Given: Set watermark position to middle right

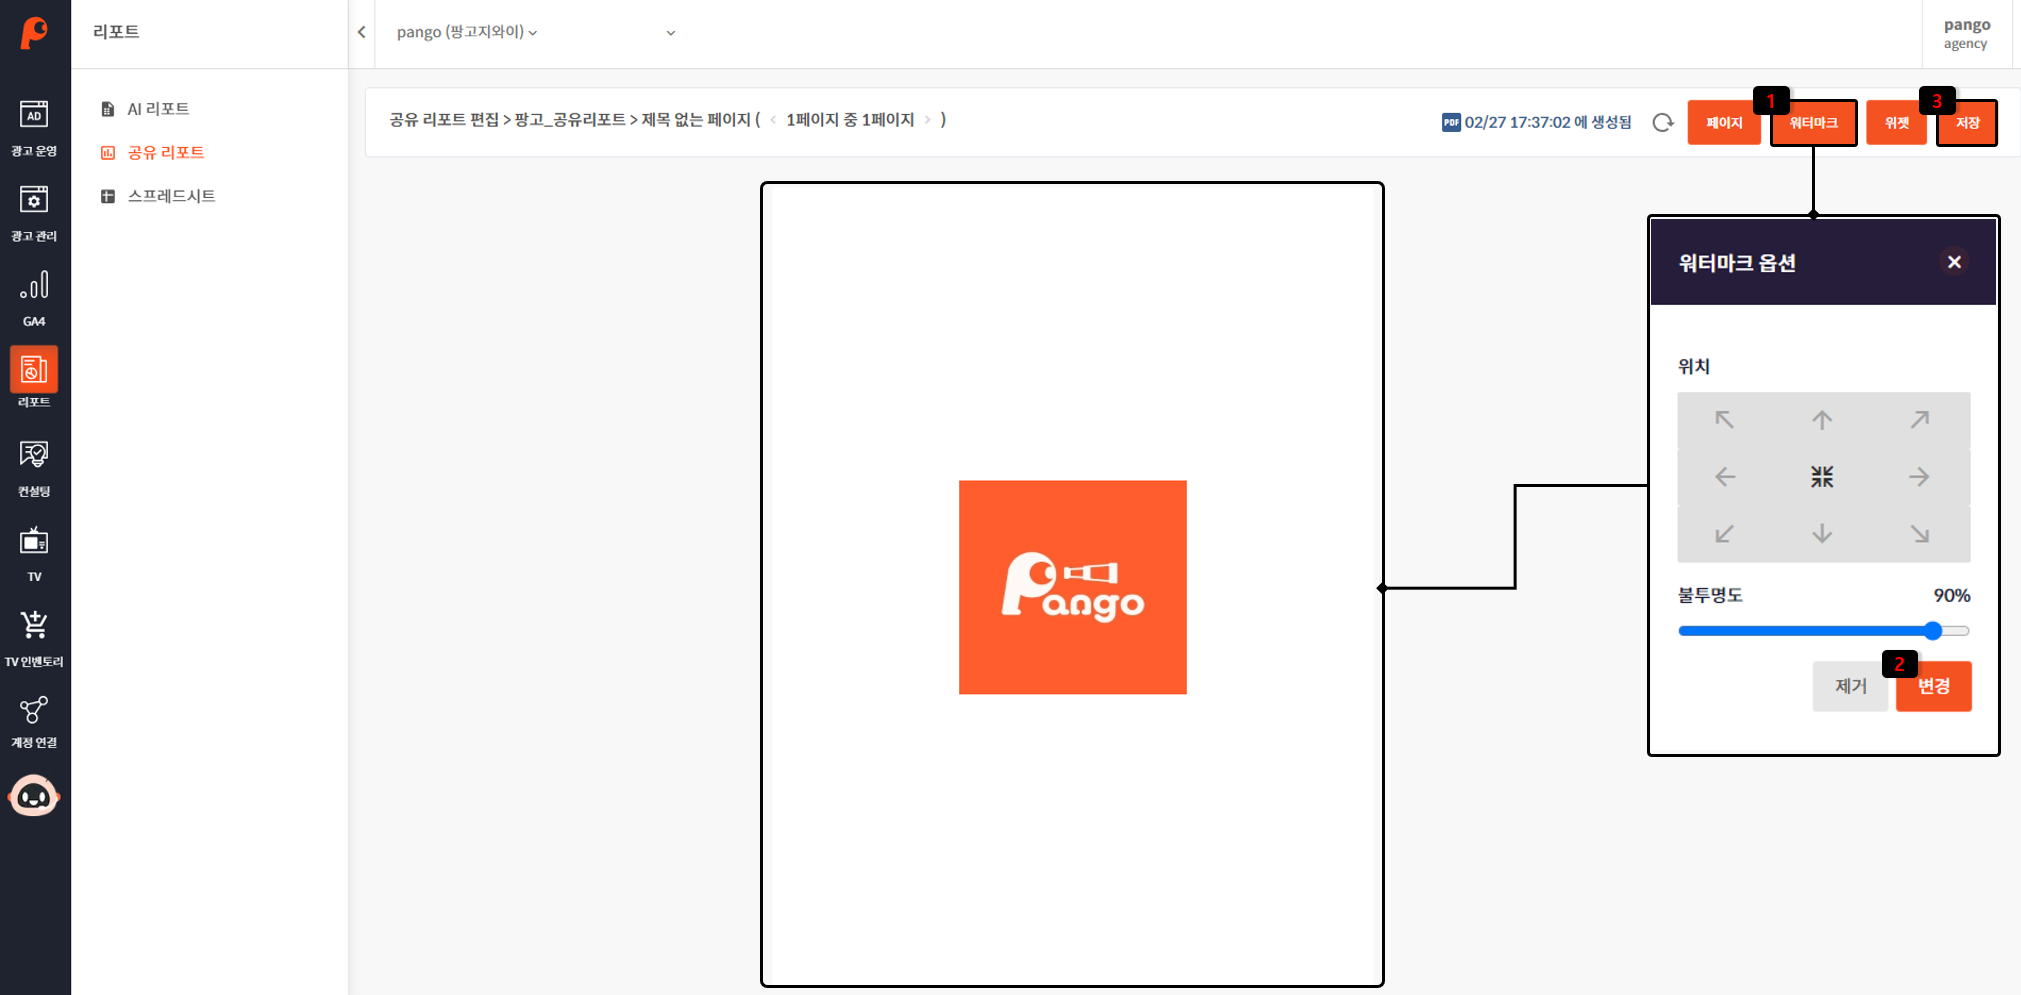Looking at the screenshot, I should [1919, 477].
